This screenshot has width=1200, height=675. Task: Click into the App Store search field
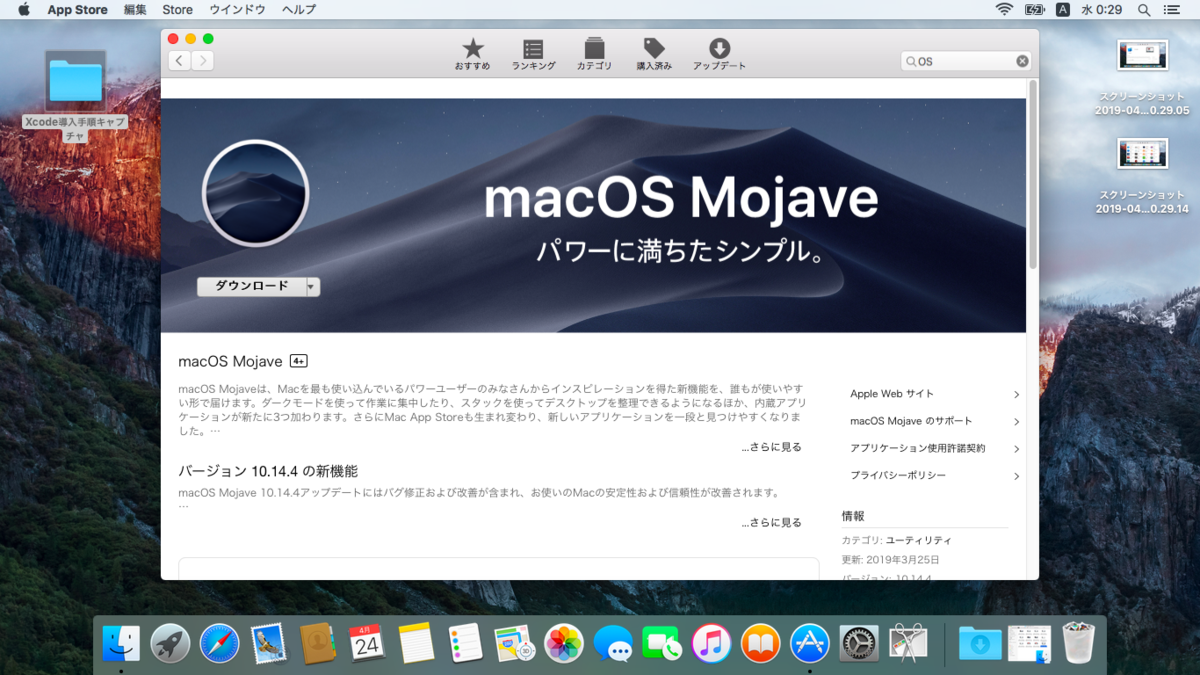(964, 61)
